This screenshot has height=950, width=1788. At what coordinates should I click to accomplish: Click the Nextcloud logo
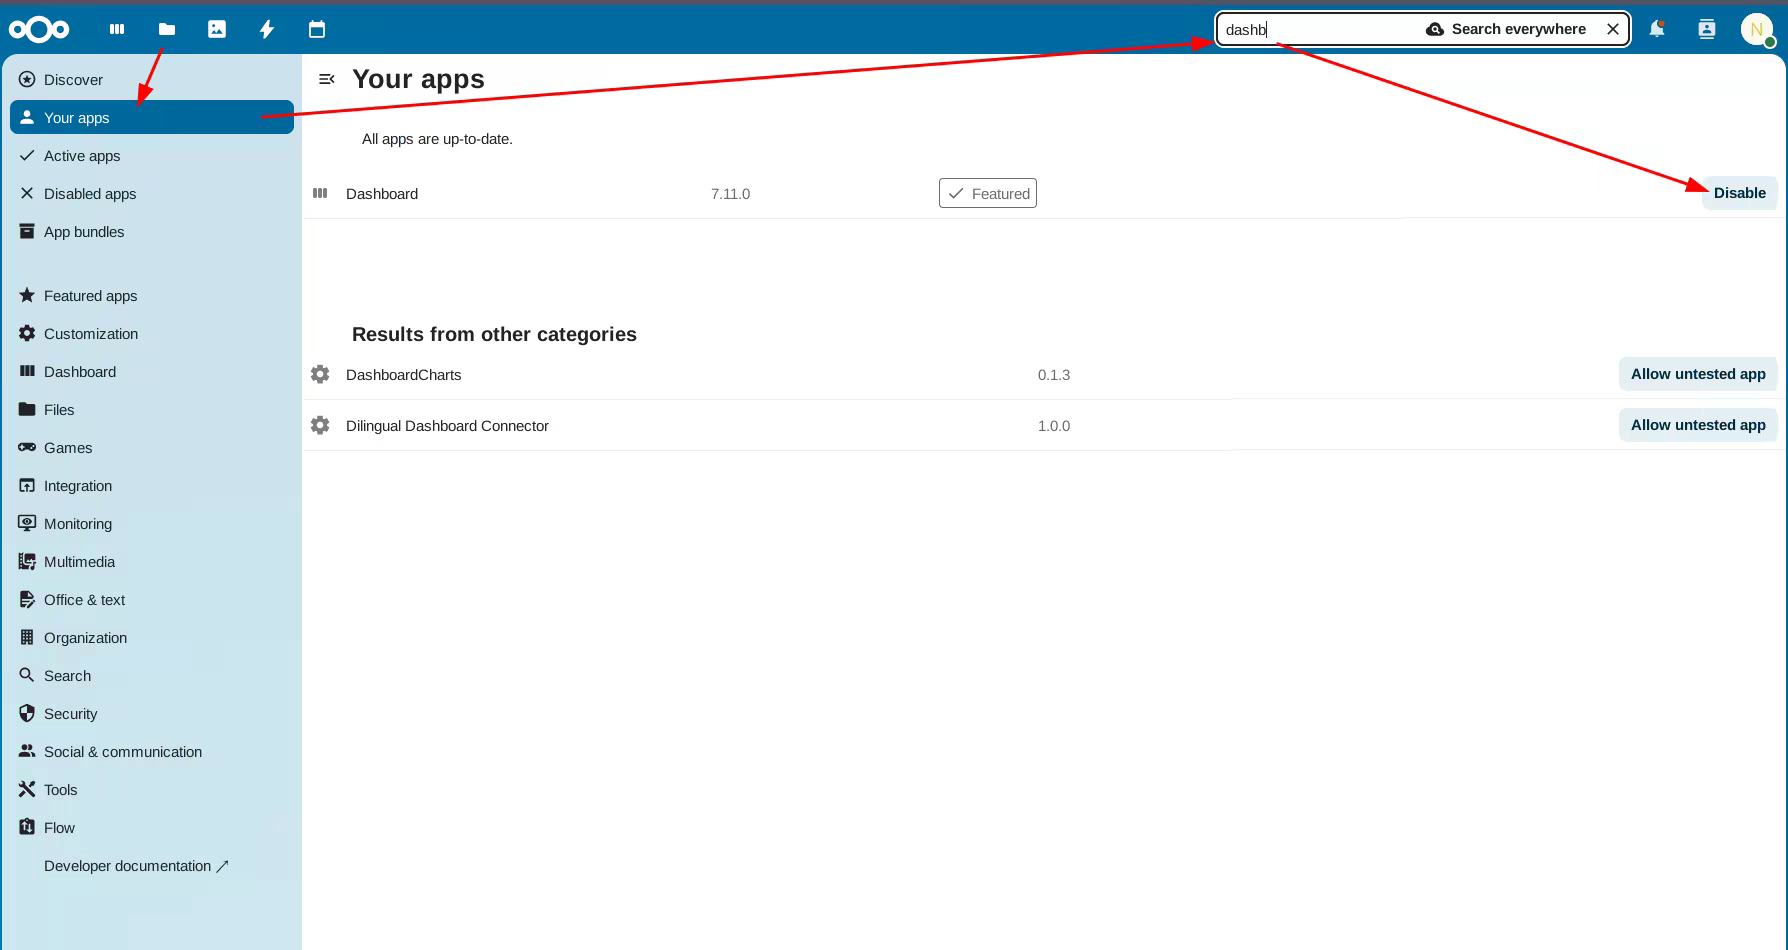[39, 30]
